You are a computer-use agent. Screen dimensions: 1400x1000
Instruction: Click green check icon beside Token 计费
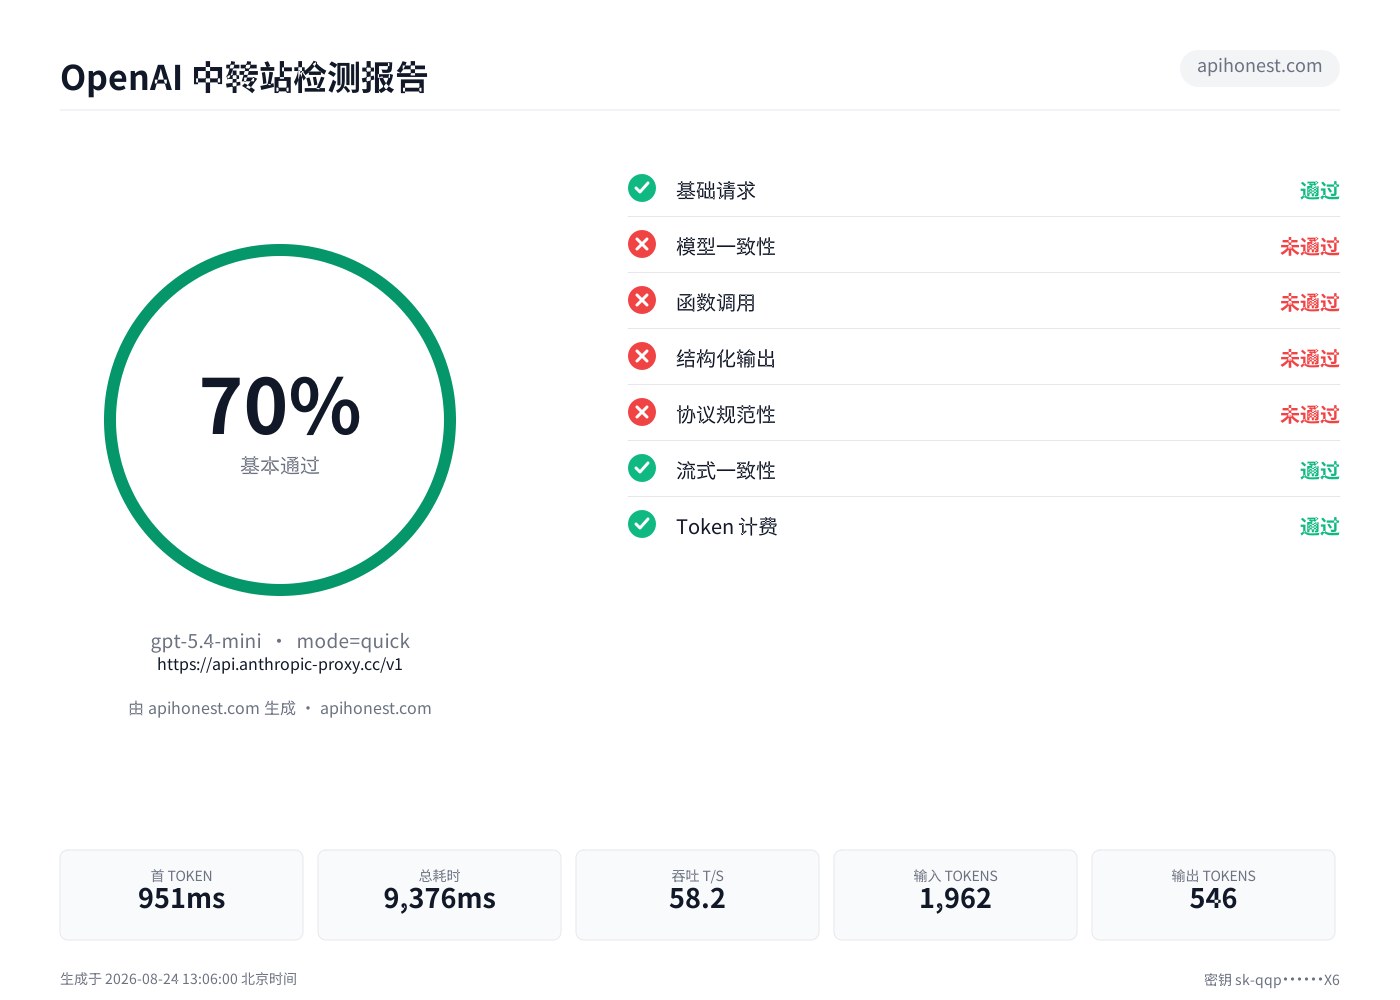point(642,524)
